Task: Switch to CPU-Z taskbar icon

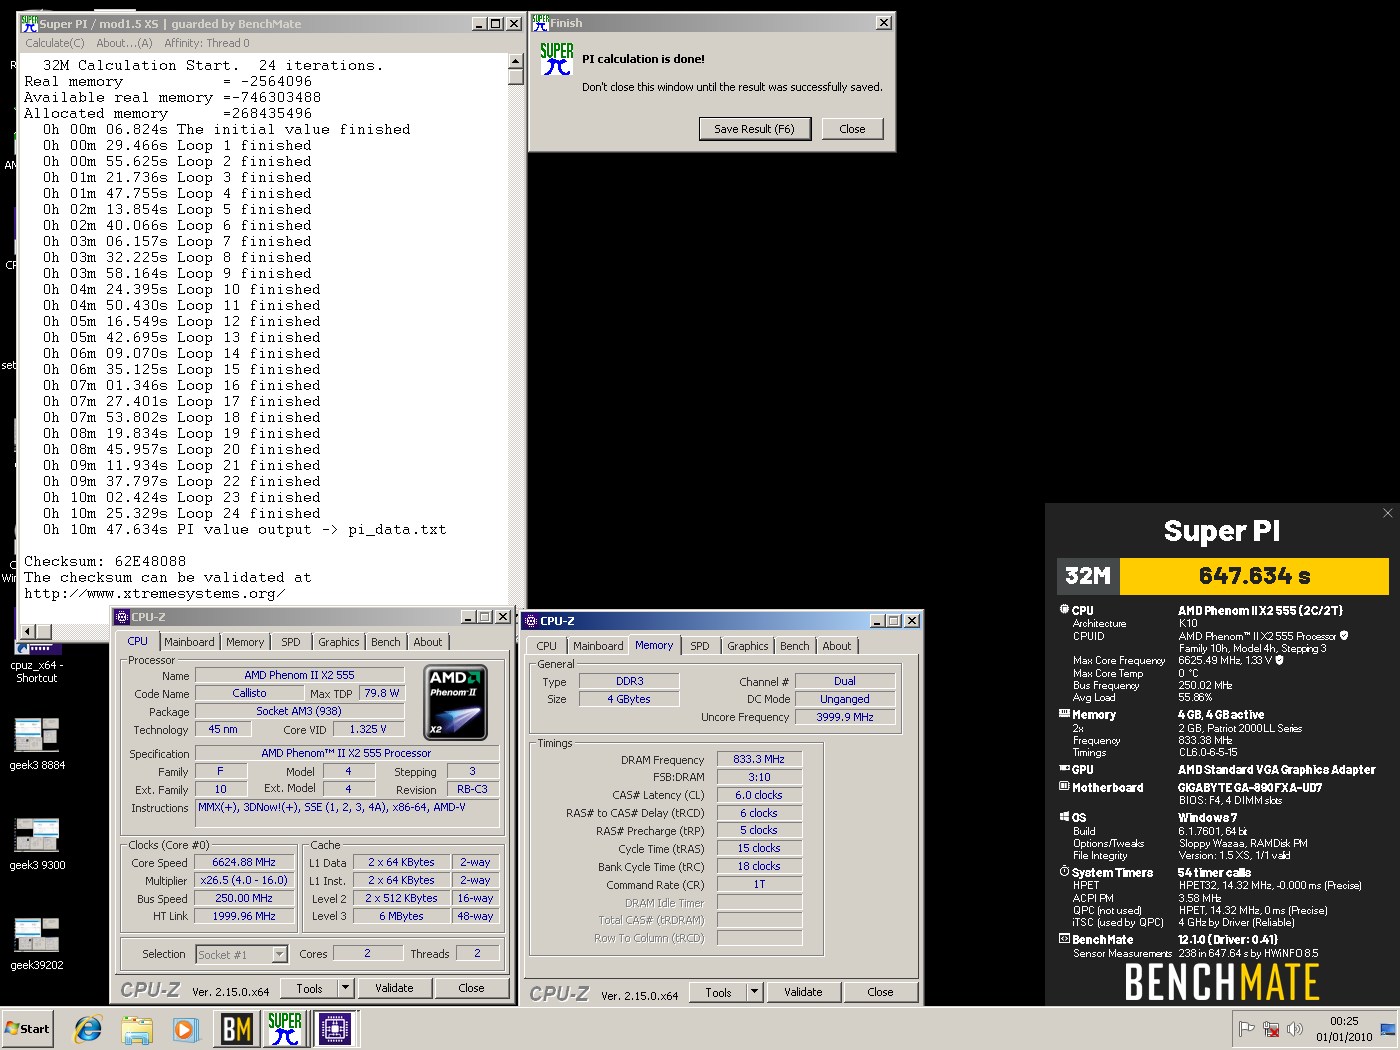Action: pos(335,1029)
